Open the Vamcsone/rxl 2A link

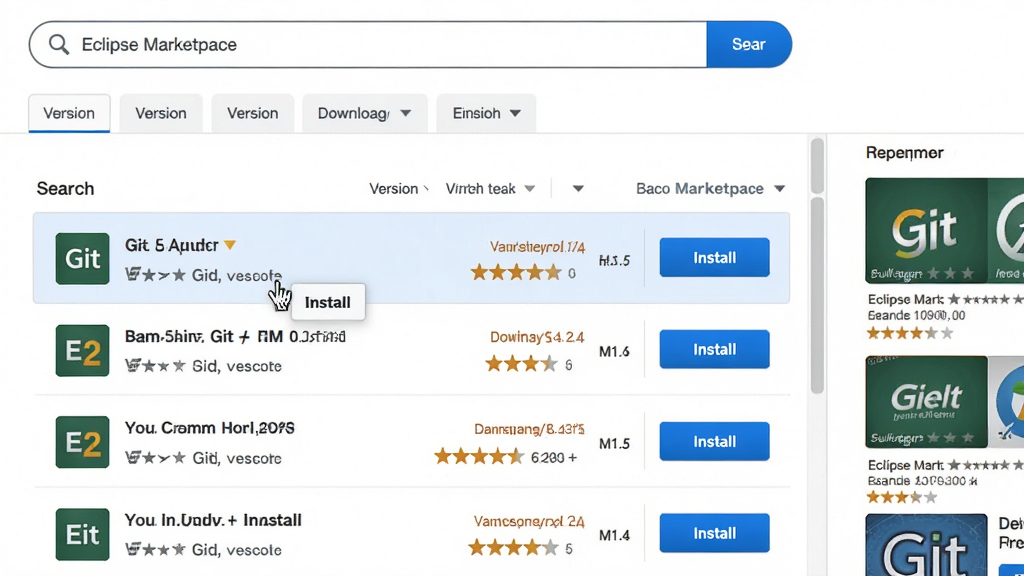529,521
